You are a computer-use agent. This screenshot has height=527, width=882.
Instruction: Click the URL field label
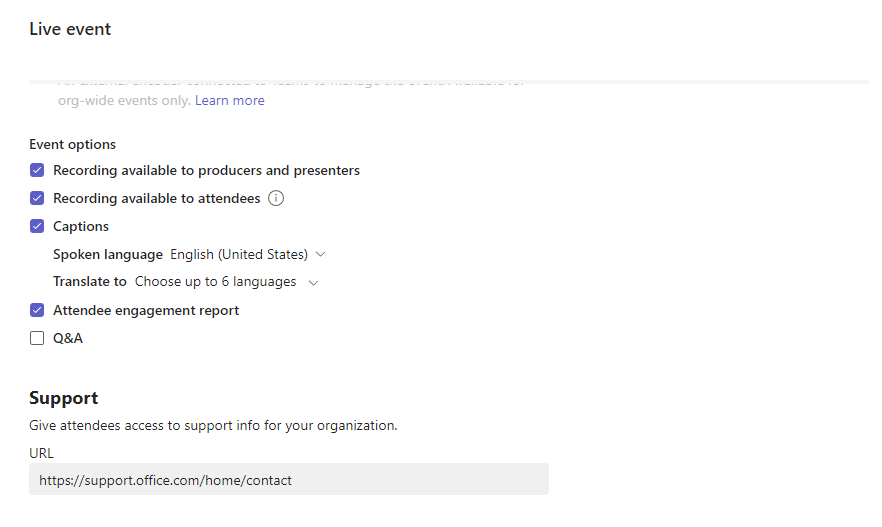(x=41, y=453)
